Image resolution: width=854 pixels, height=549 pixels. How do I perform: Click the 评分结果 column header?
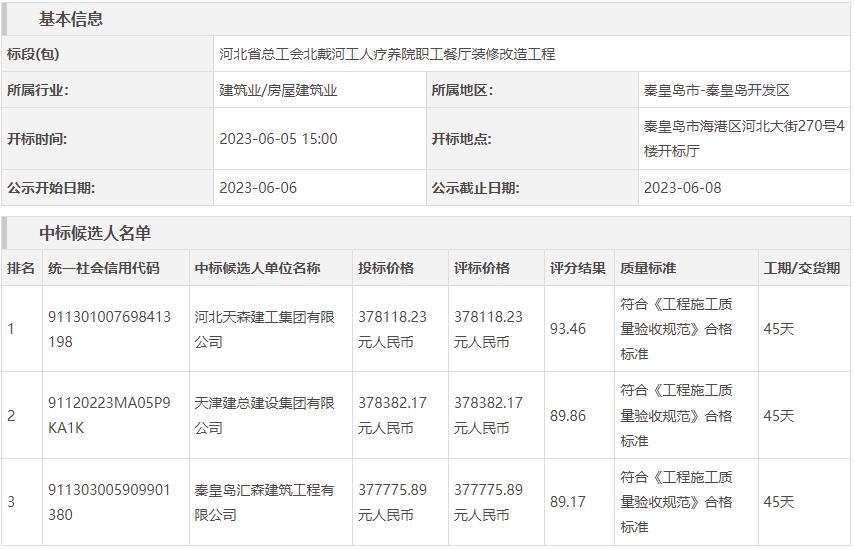[577, 268]
